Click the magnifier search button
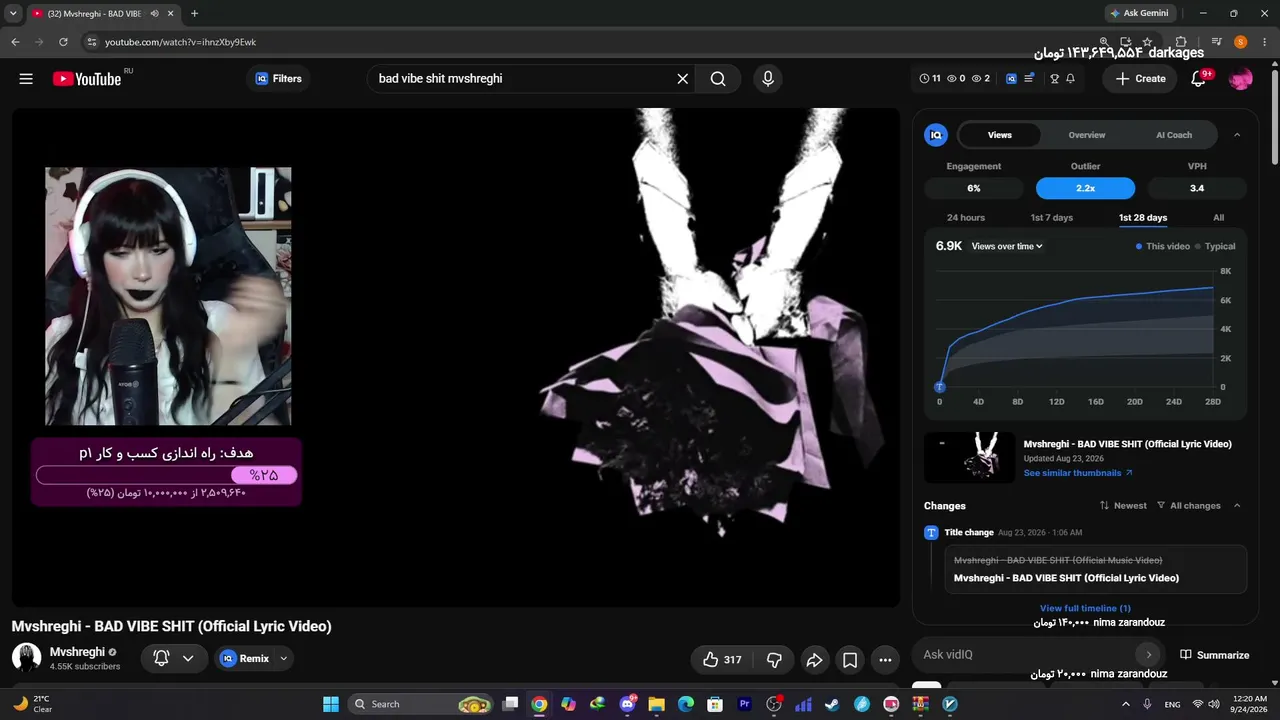 [718, 79]
